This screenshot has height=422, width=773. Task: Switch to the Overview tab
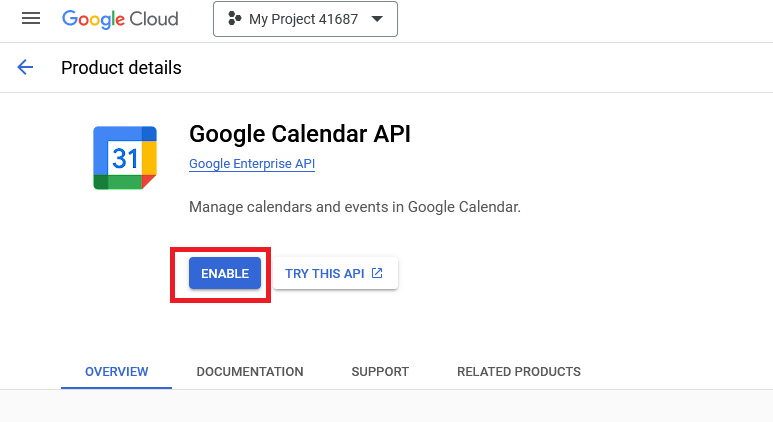[x=116, y=372]
